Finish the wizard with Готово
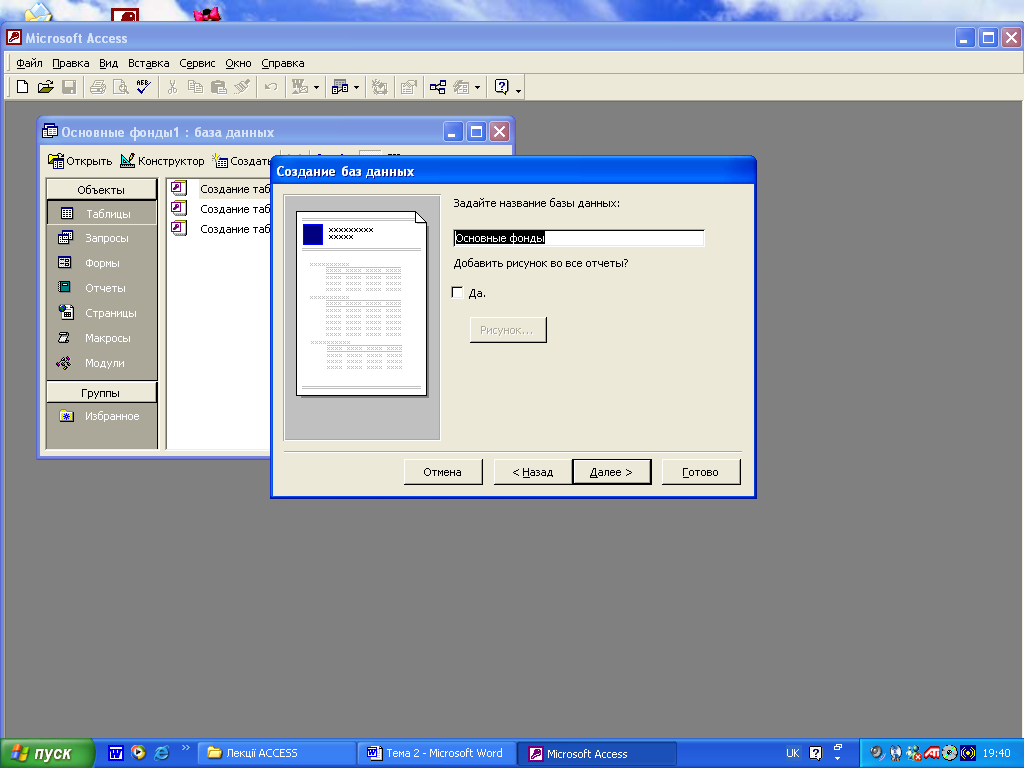The width and height of the screenshot is (1024, 768). coord(701,472)
